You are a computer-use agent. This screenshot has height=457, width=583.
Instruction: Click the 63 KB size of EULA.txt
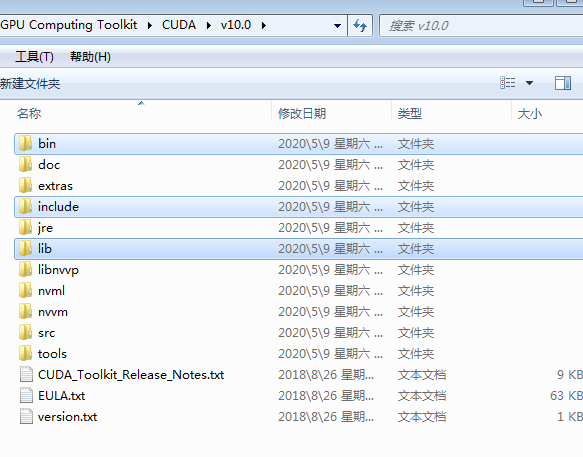tap(566, 395)
